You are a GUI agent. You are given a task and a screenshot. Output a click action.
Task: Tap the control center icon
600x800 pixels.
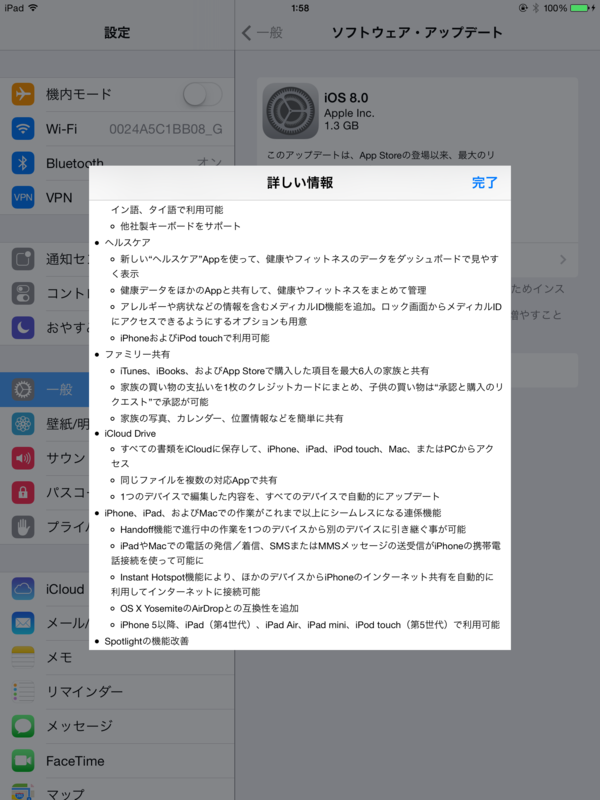coord(23,293)
